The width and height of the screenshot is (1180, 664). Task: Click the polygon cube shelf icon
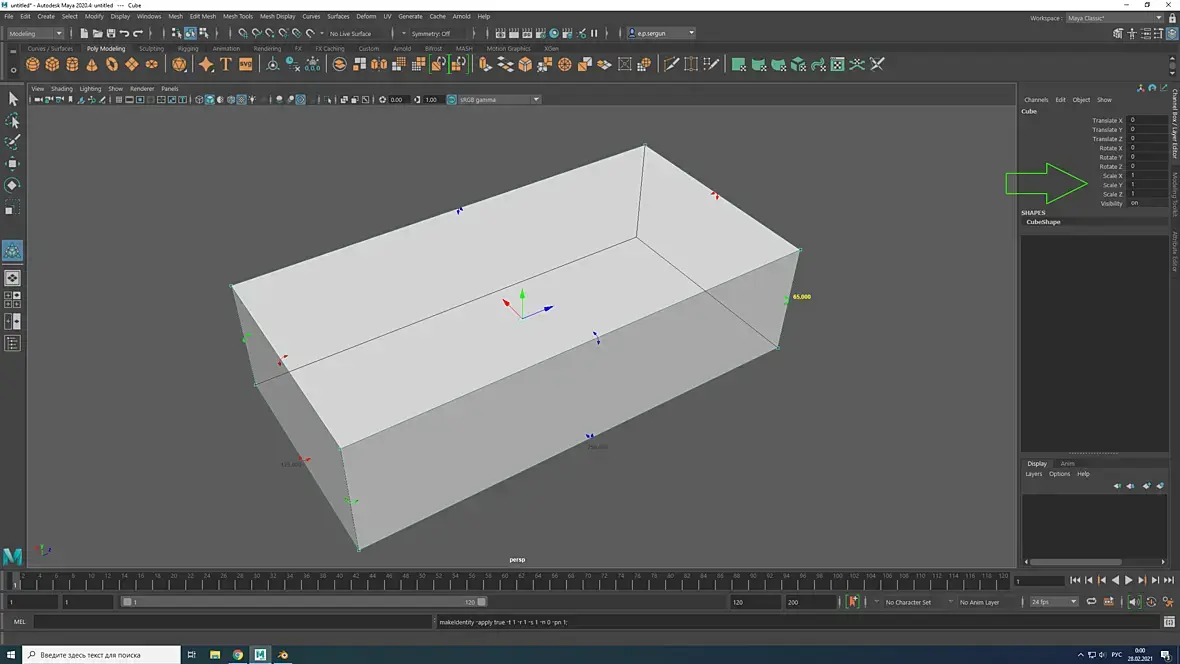coord(53,64)
